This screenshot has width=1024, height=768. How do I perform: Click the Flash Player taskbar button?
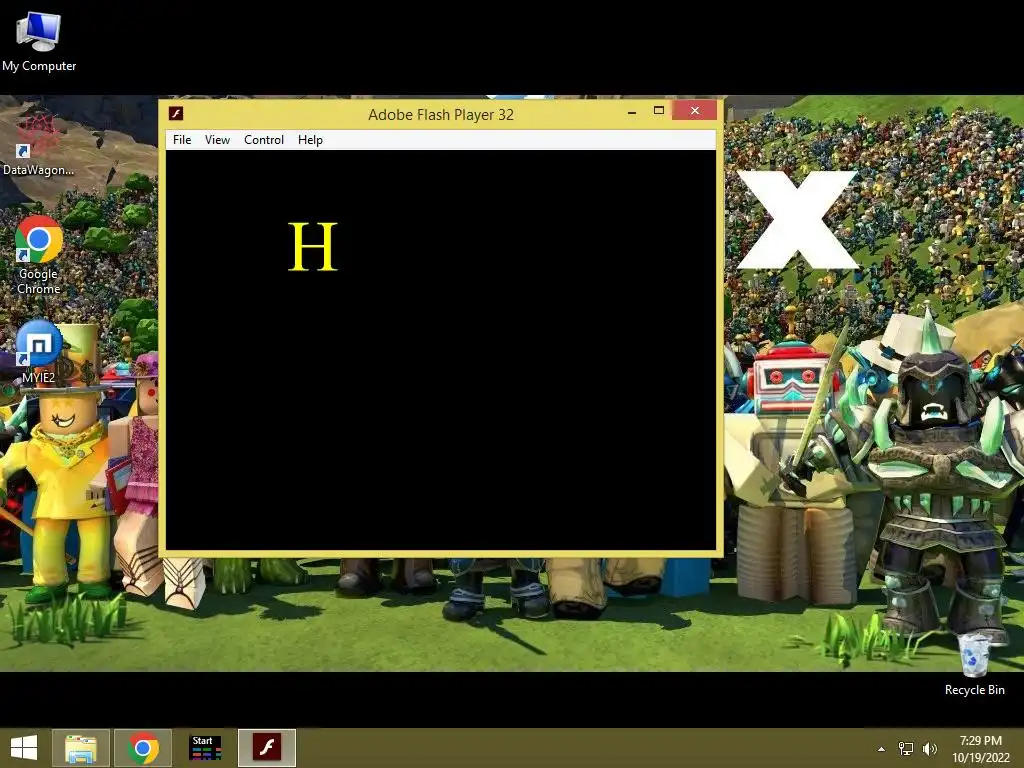(266, 748)
